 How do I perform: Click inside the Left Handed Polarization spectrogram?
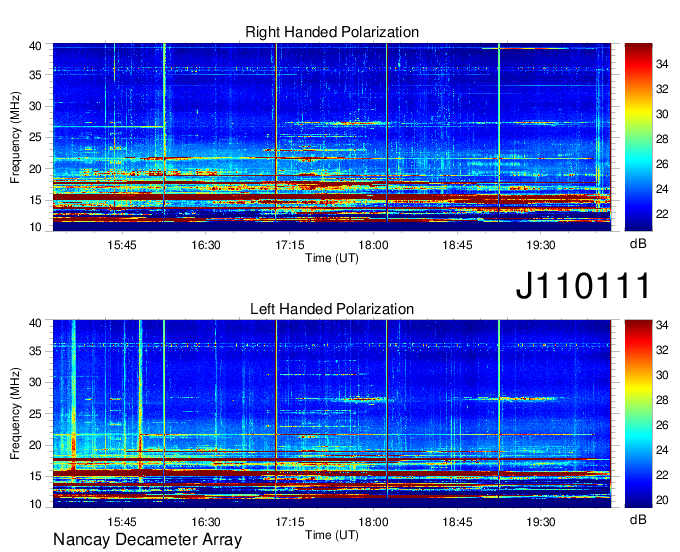coord(332,413)
